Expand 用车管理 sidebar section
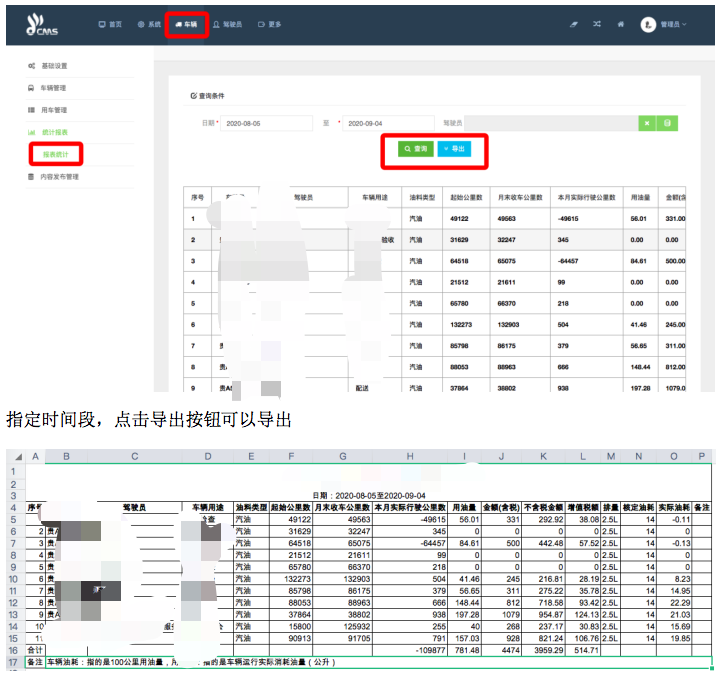722x682 pixels. 54,110
